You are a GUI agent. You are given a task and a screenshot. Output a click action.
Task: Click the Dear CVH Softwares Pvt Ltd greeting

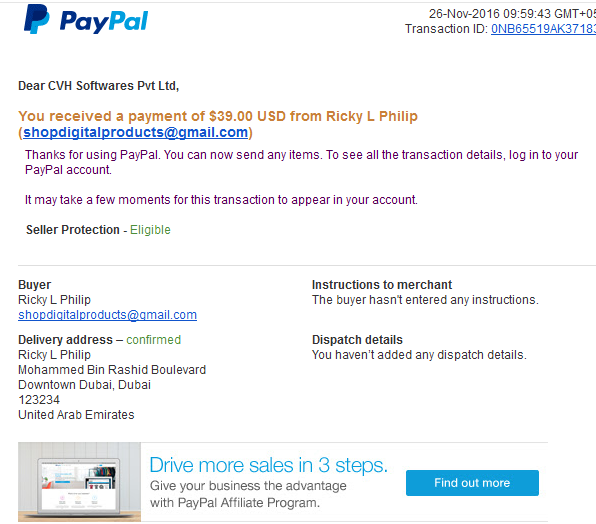tap(98, 86)
